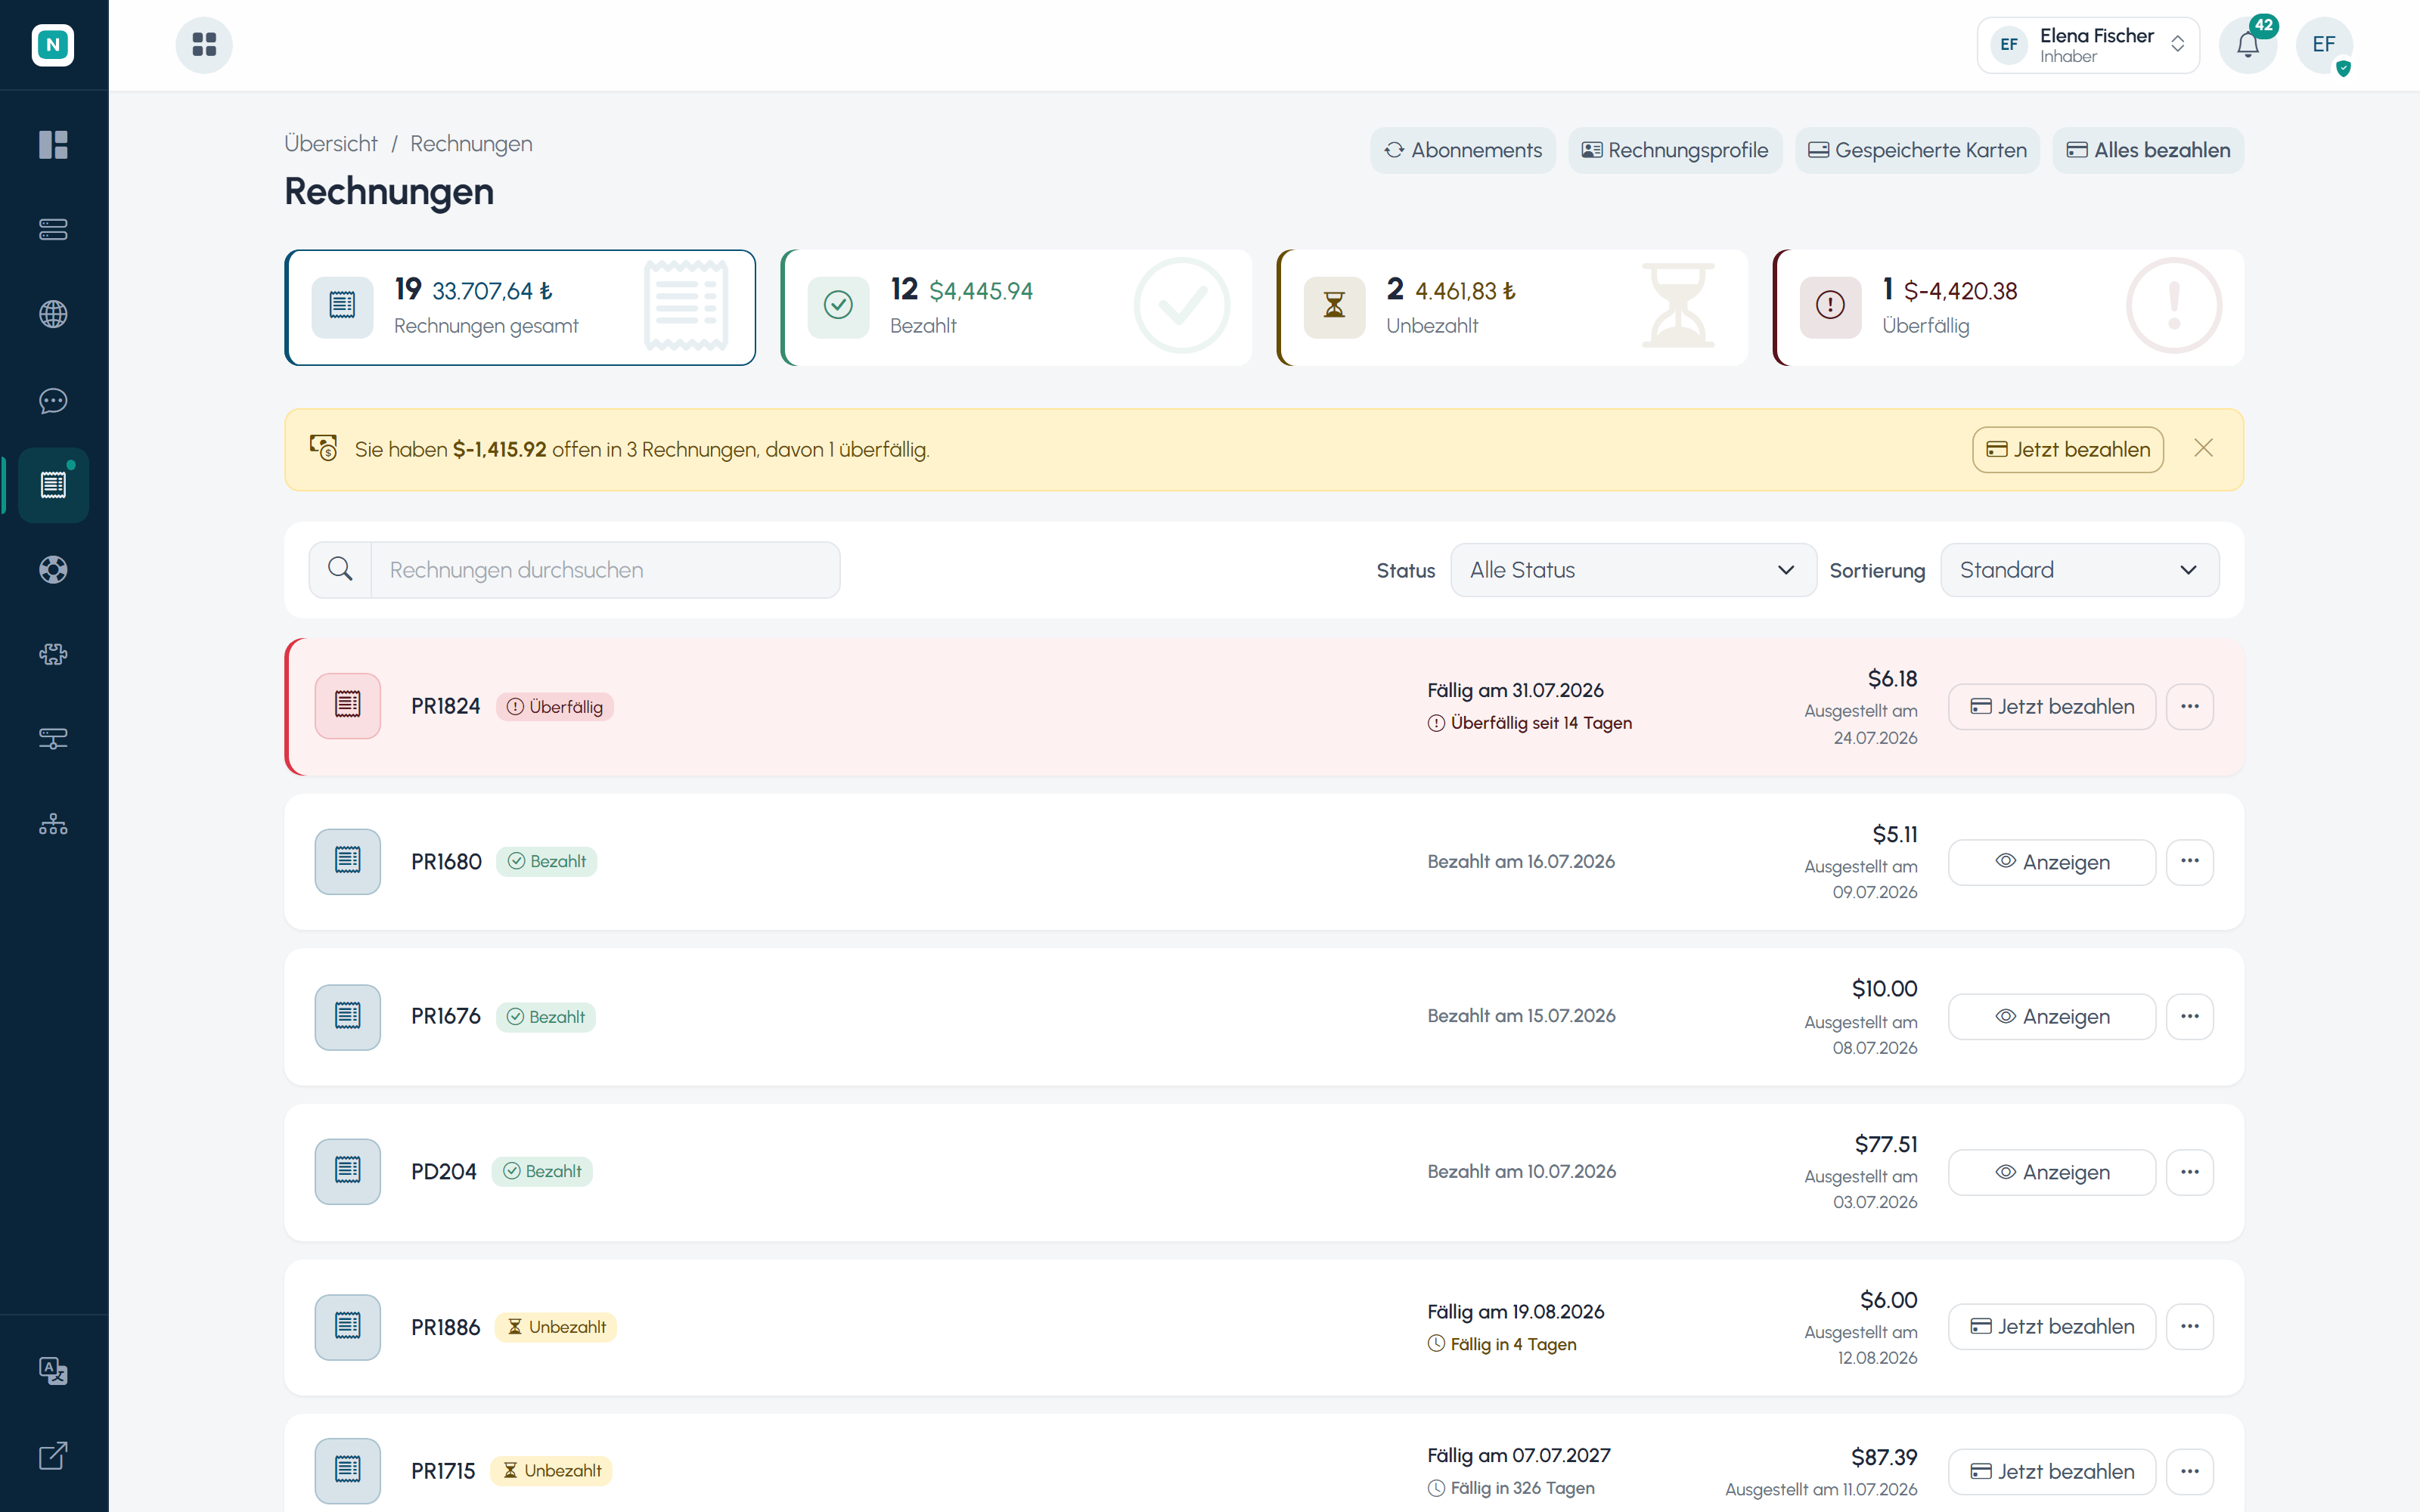Click invoice number PD204
The height and width of the screenshot is (1512, 2420).
(x=444, y=1172)
